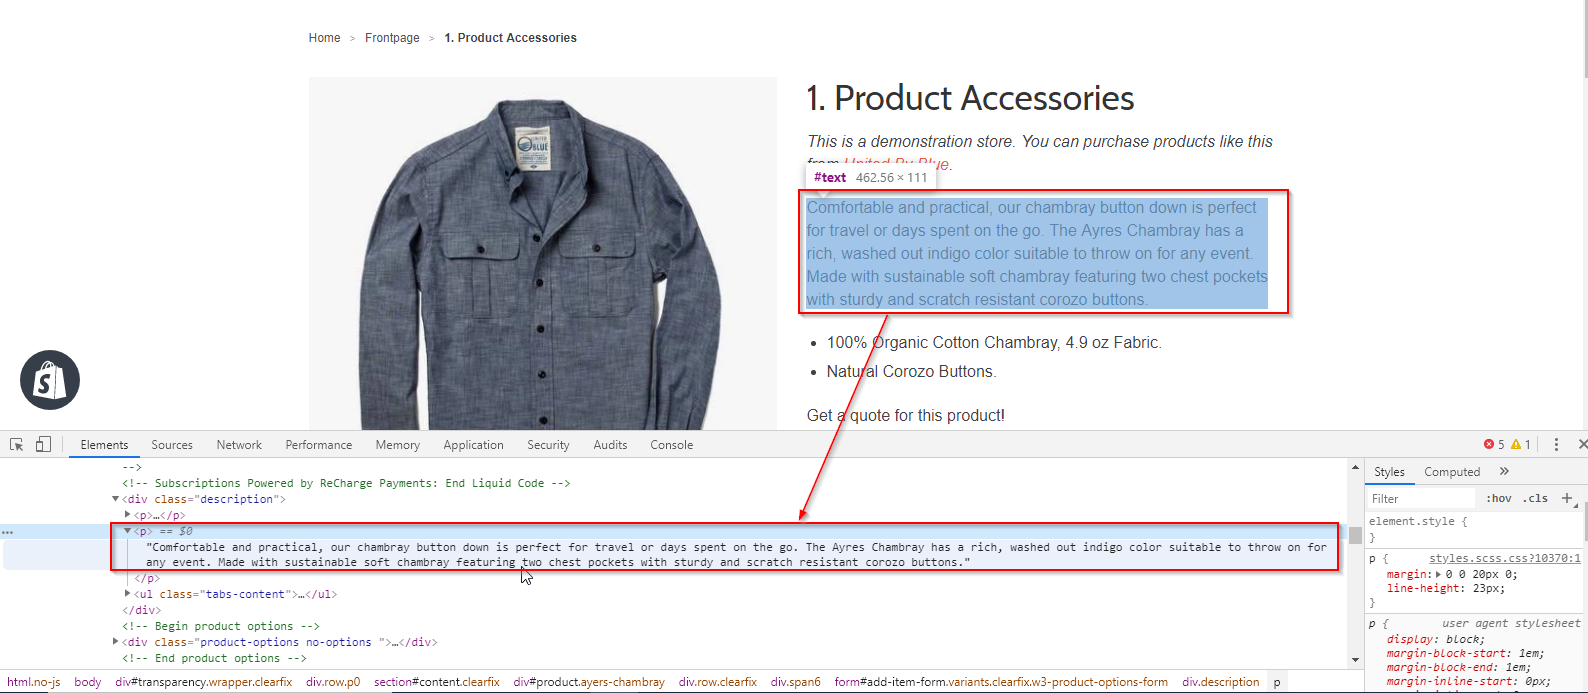Toggle the .cls class editor
Screen dimensions: 1588x693
1535,498
